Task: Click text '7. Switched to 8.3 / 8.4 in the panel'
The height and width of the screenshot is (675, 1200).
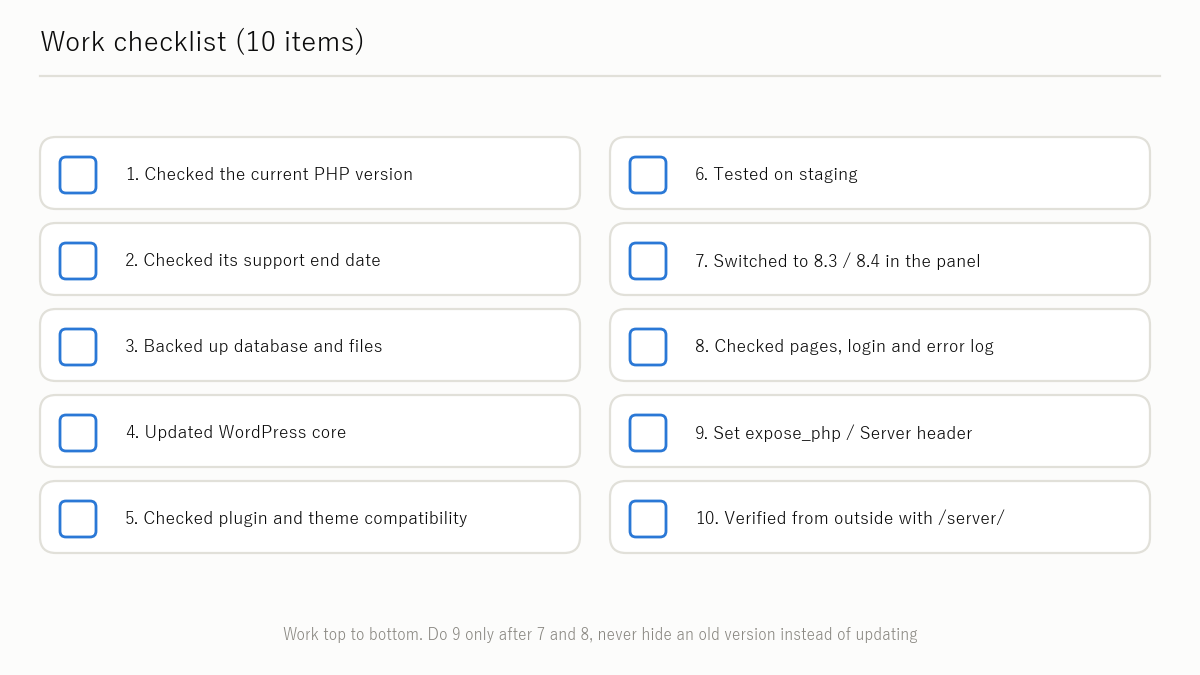Action: coord(838,261)
